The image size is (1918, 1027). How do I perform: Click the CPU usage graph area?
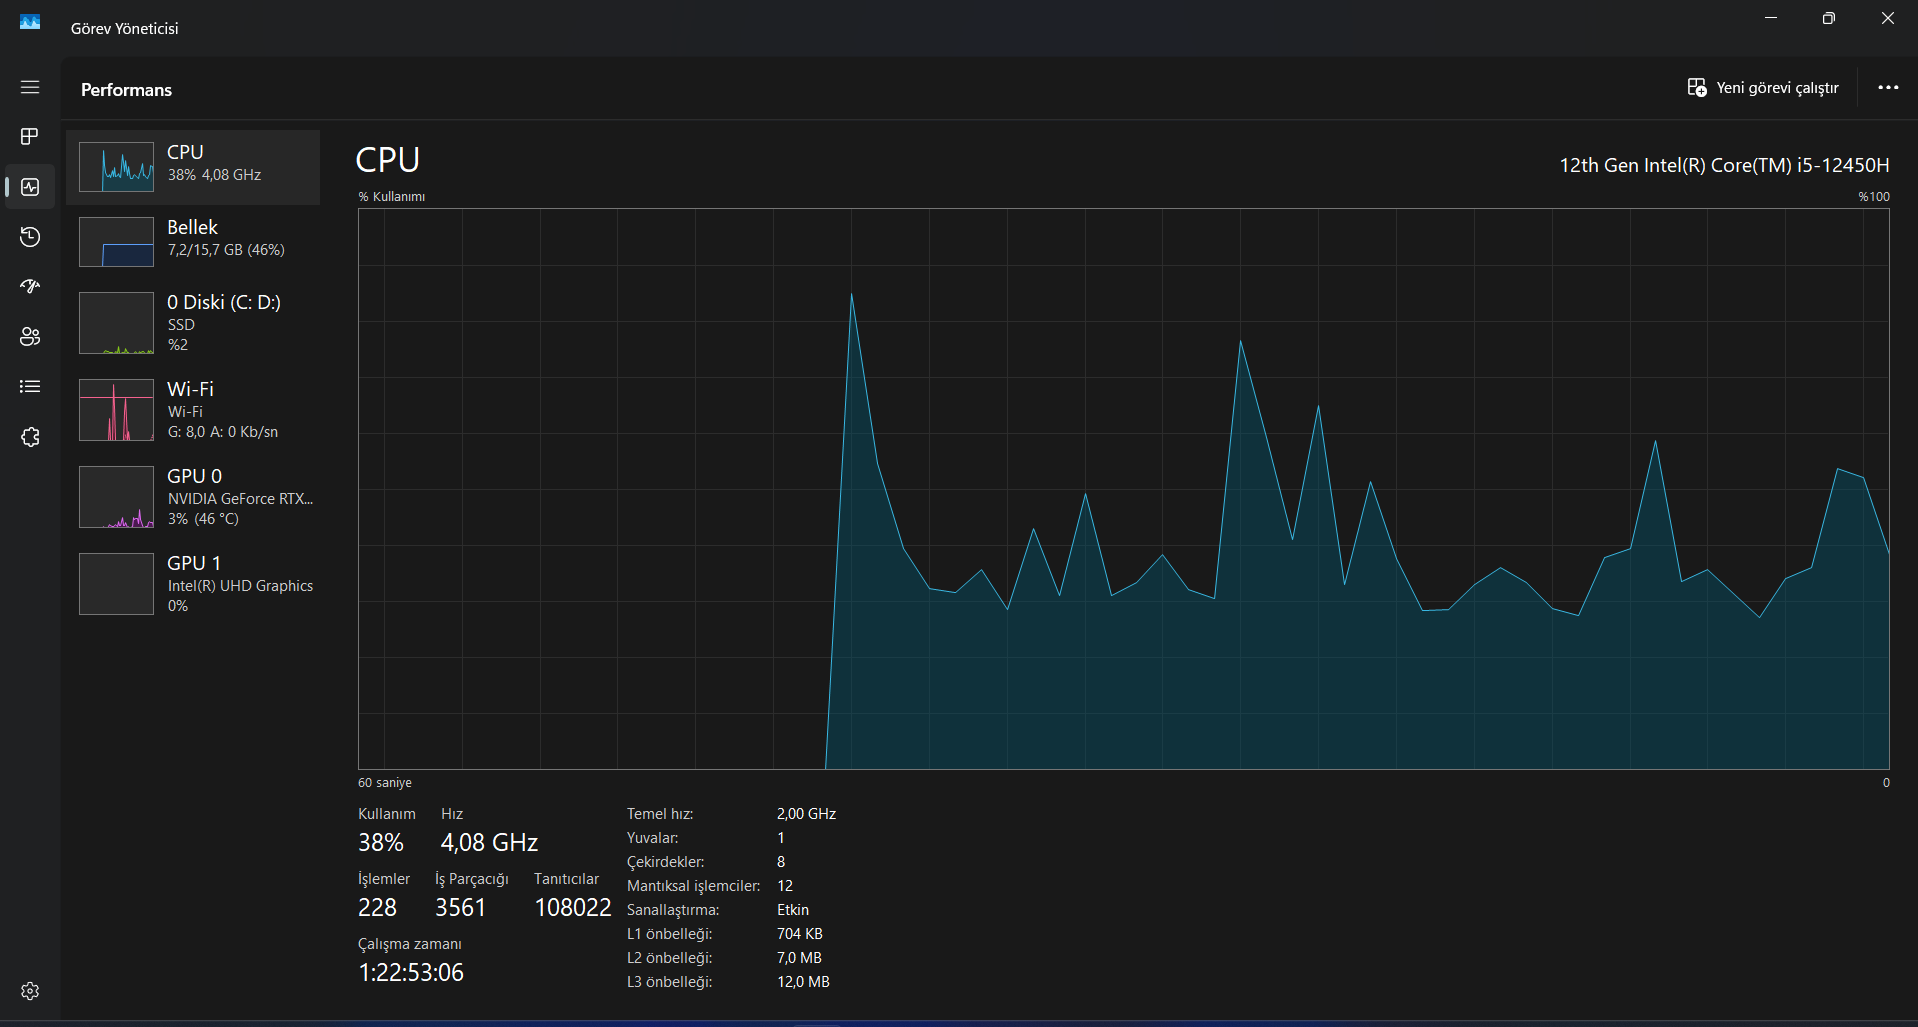(1123, 489)
